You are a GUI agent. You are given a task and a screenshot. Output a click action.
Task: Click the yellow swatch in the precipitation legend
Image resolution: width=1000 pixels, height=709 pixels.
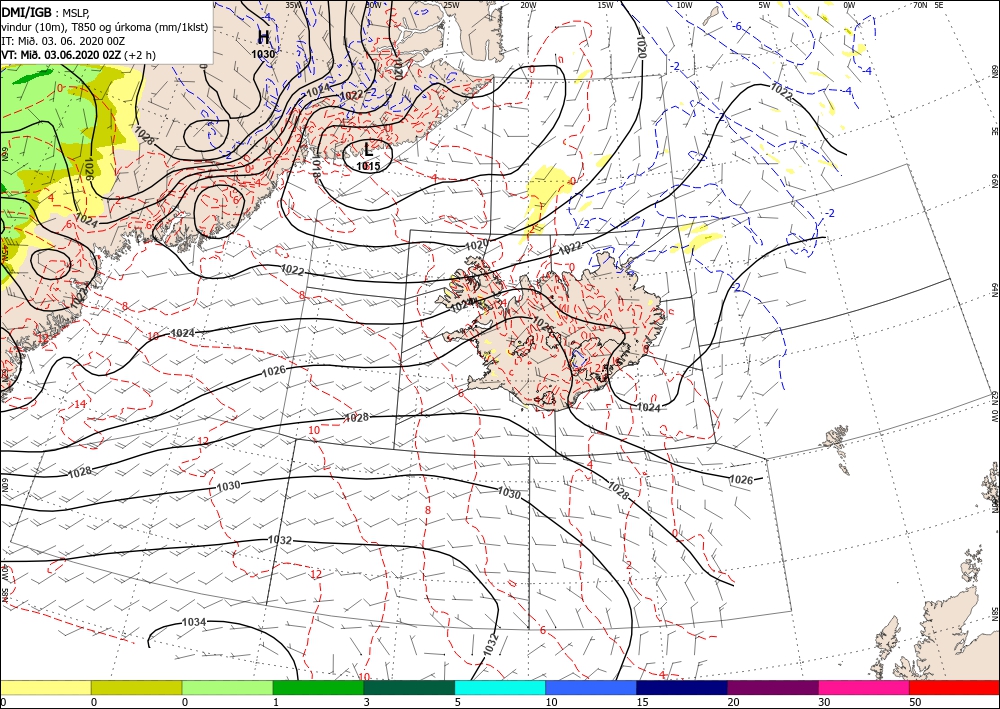coord(45,687)
